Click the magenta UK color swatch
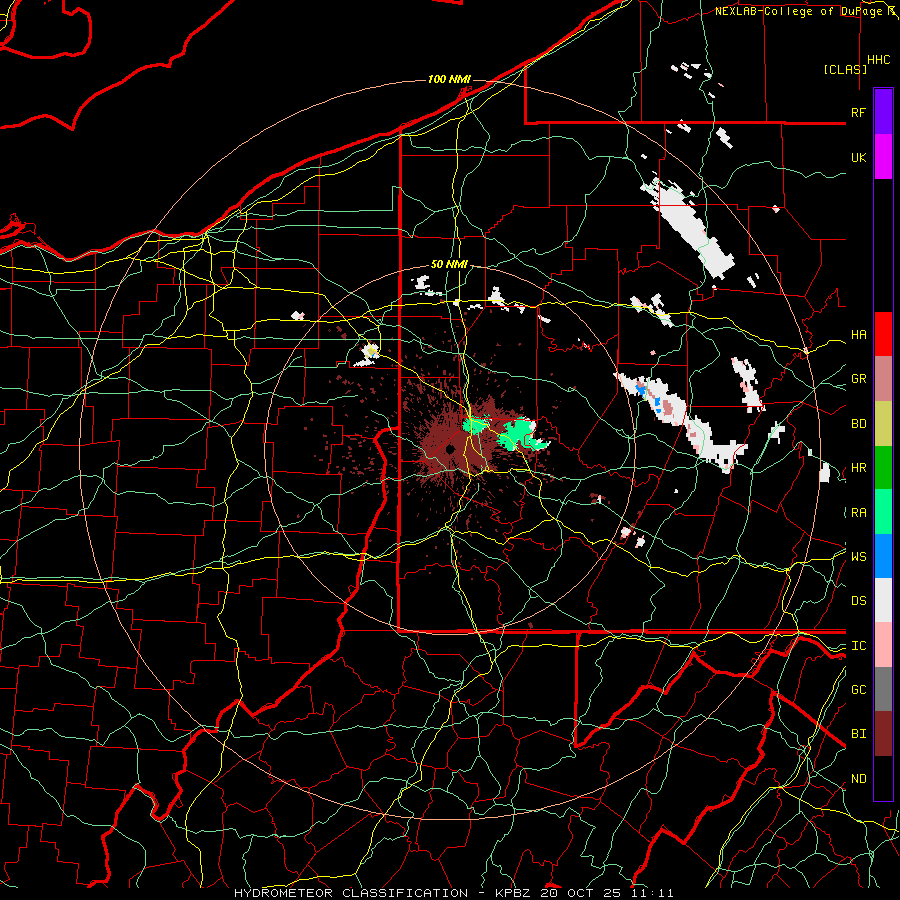The height and width of the screenshot is (900, 900). 883,157
